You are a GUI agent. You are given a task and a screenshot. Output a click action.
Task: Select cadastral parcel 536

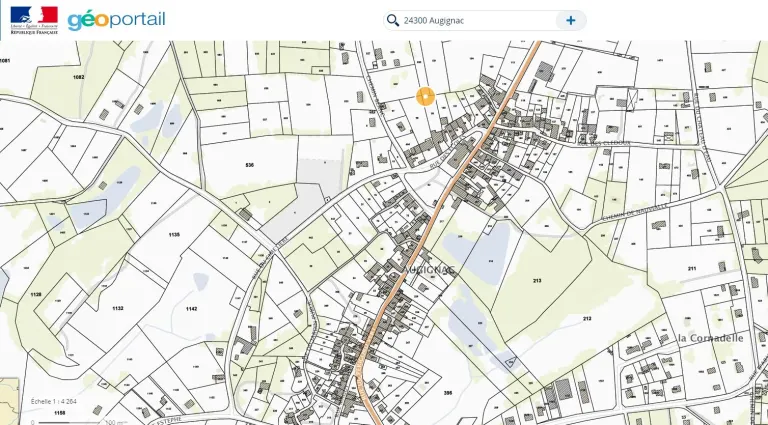[x=250, y=165]
